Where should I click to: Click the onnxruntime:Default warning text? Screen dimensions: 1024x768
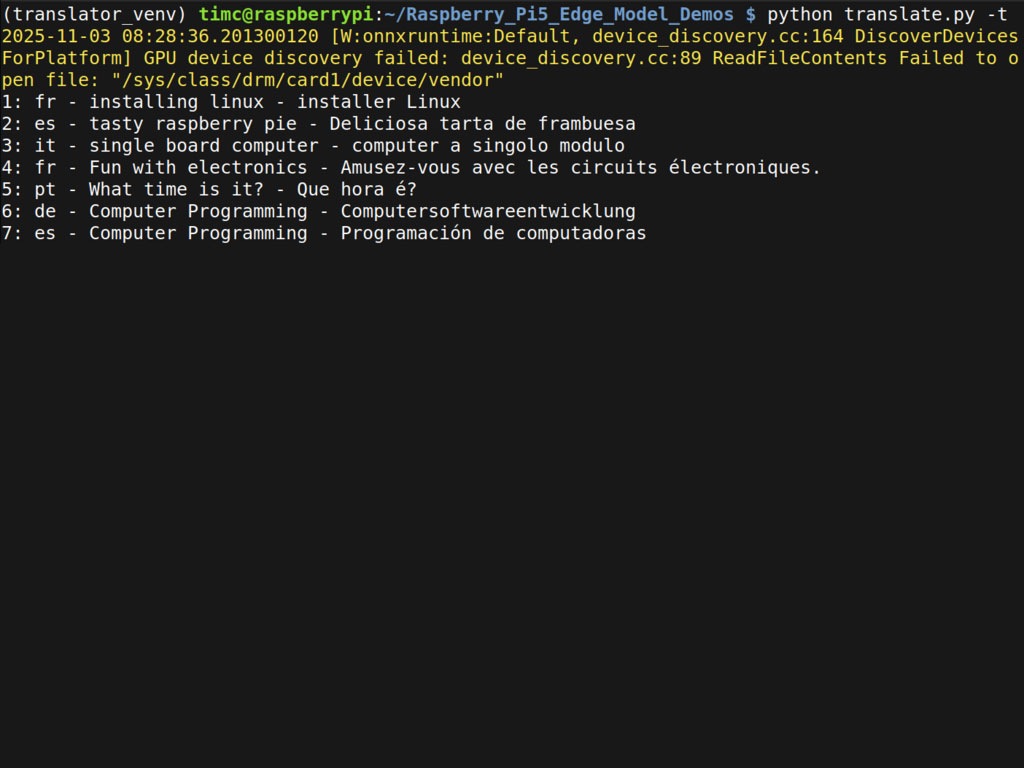[x=455, y=36]
